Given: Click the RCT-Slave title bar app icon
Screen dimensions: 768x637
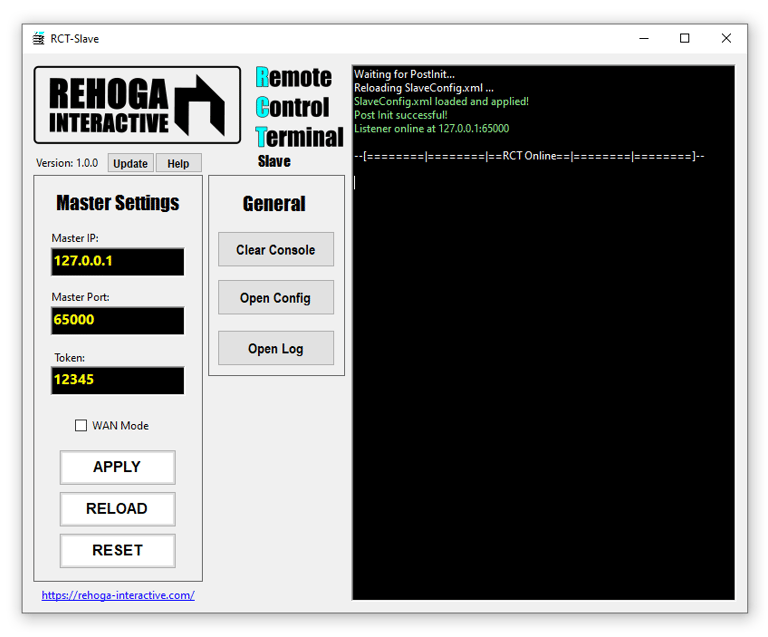Looking at the screenshot, I should pyautogui.click(x=38, y=38).
